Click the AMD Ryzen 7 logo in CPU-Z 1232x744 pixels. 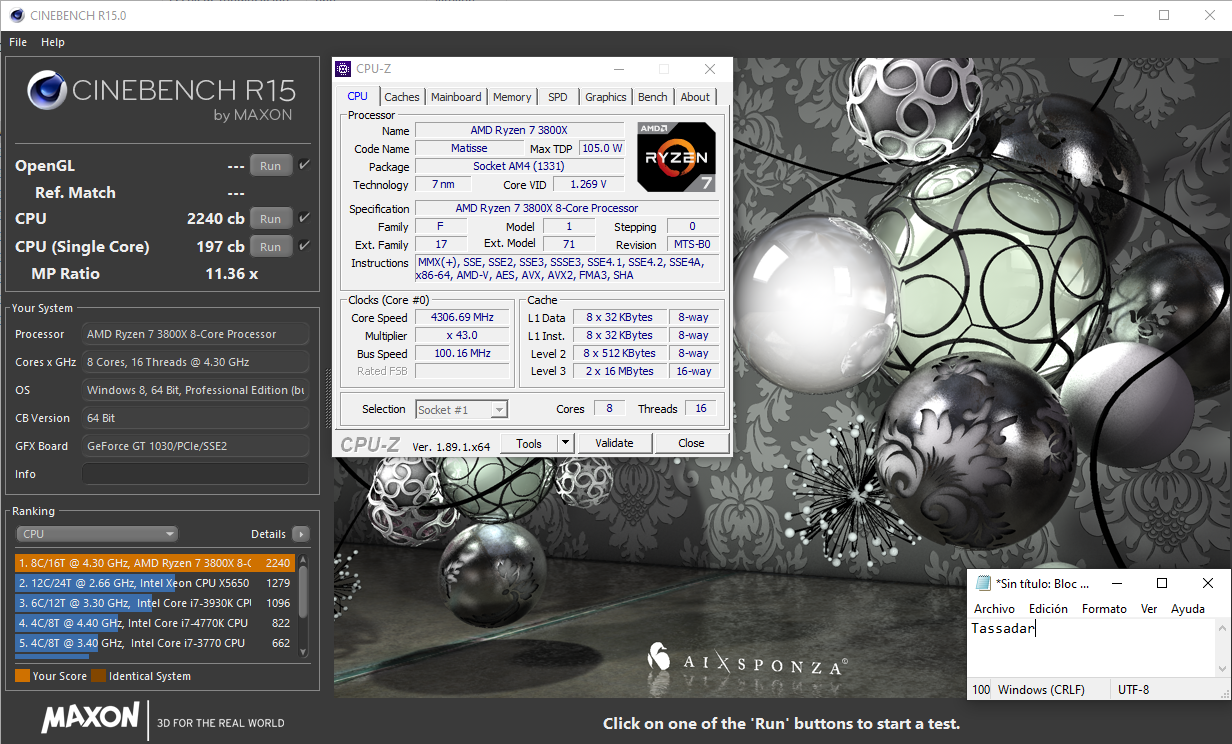click(x=676, y=157)
